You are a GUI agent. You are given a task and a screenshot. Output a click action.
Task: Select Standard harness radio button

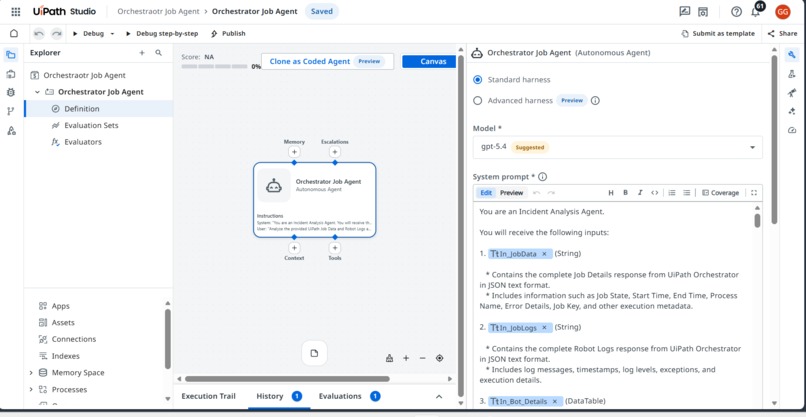478,80
